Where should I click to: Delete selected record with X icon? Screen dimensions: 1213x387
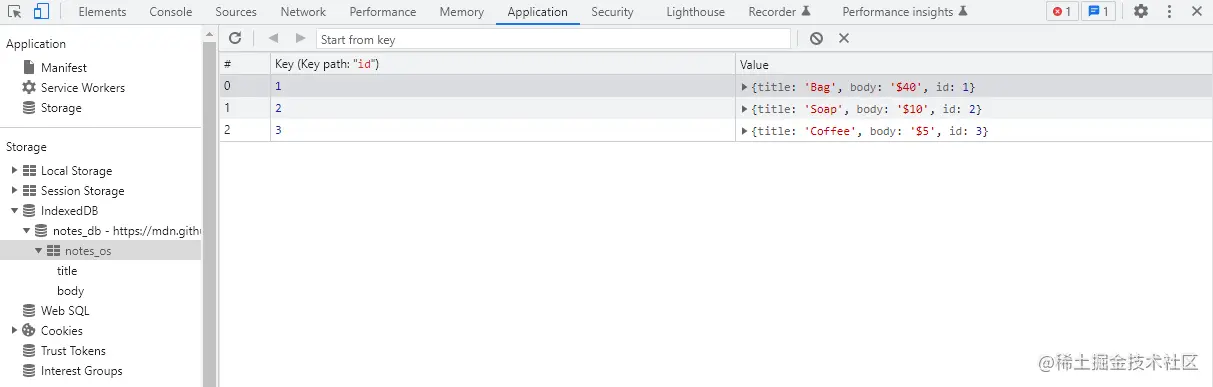coord(844,38)
